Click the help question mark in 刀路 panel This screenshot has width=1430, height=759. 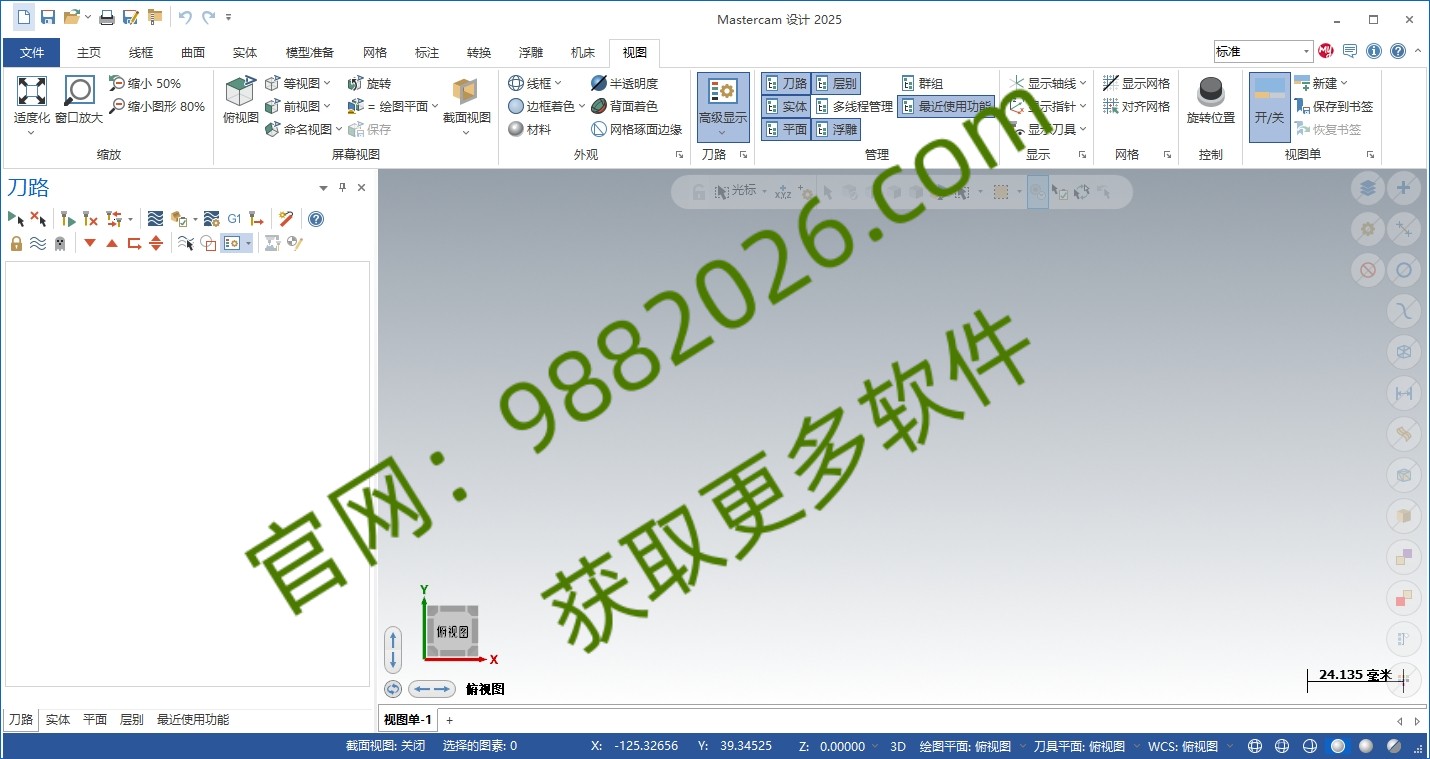pyautogui.click(x=316, y=219)
